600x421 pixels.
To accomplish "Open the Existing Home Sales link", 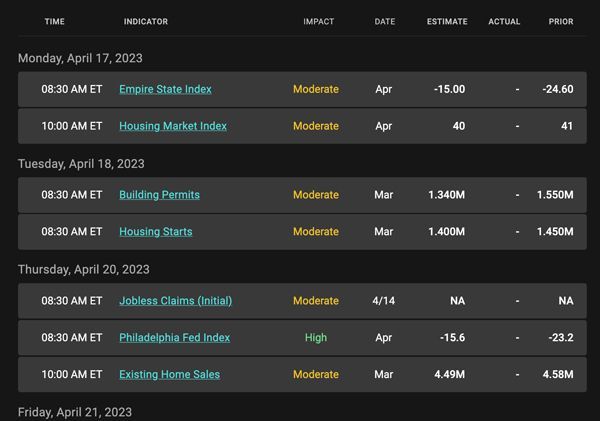I will click(x=170, y=374).
